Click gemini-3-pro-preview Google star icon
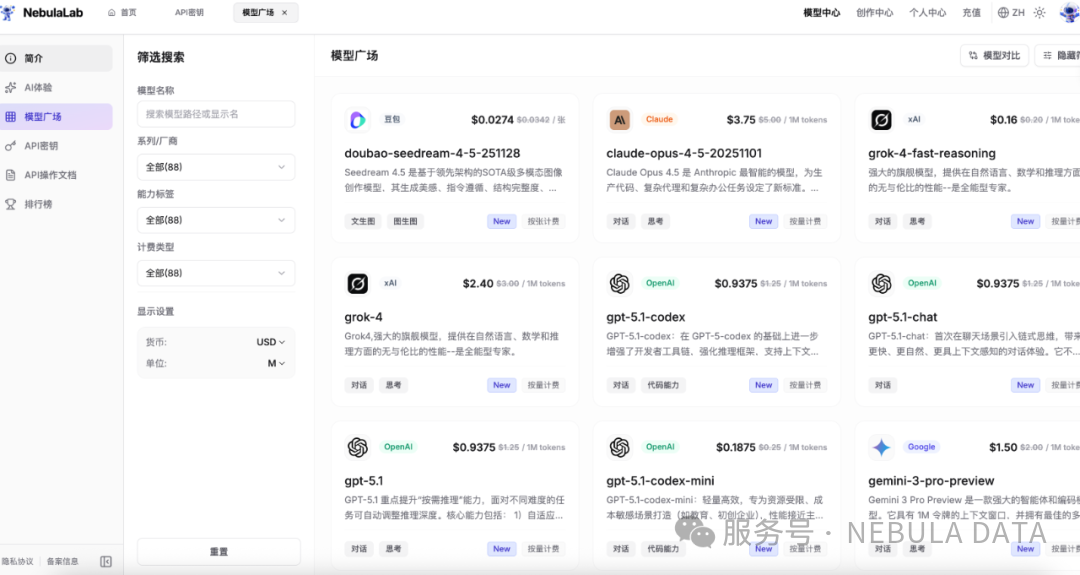 [881, 448]
